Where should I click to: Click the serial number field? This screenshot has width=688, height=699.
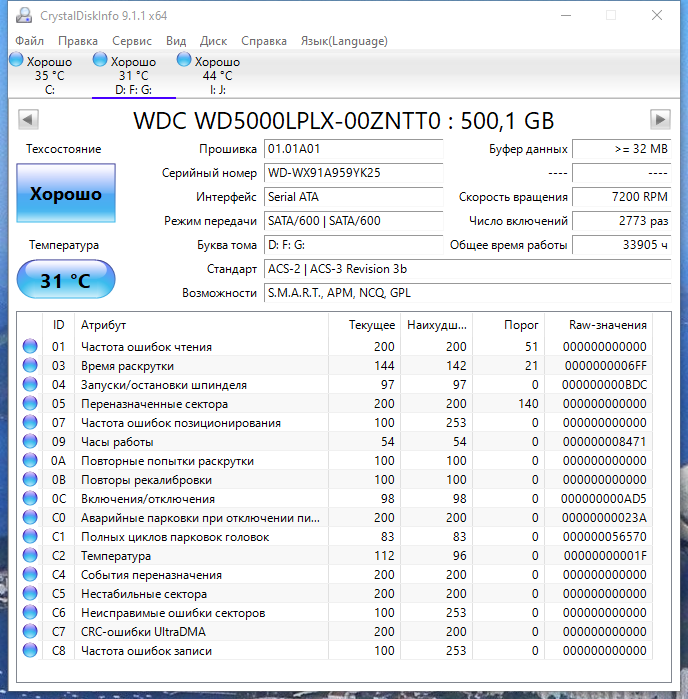coord(352,173)
